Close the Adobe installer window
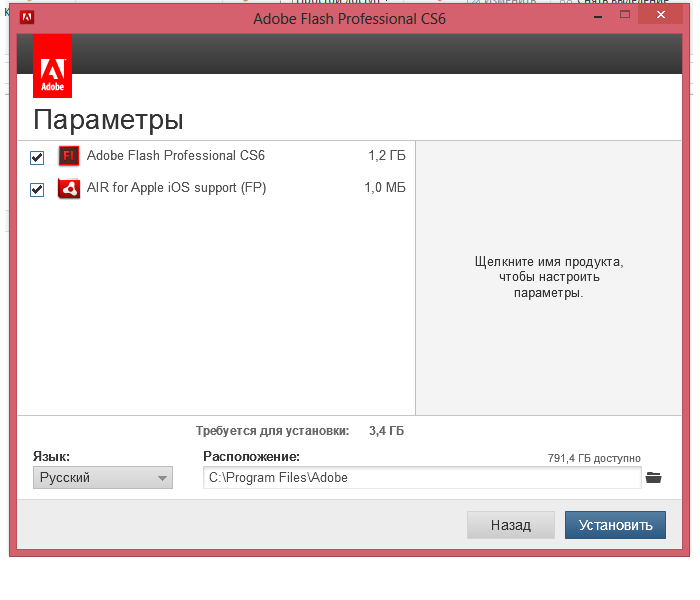Viewport: 700px width, 600px height. click(x=661, y=15)
